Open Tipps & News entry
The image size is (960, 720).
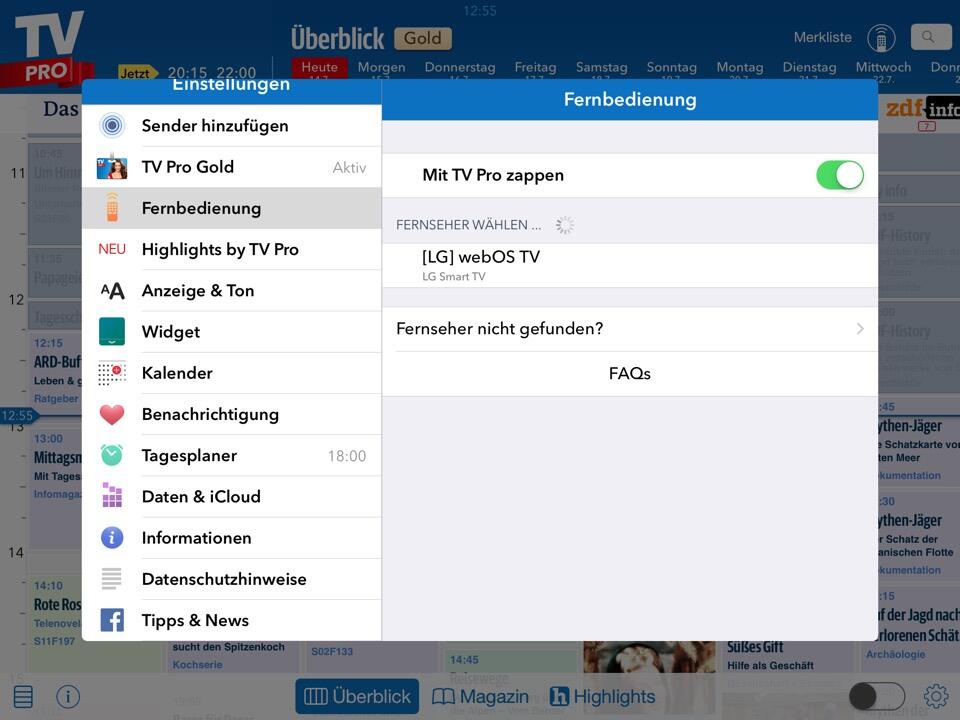[x=231, y=620]
